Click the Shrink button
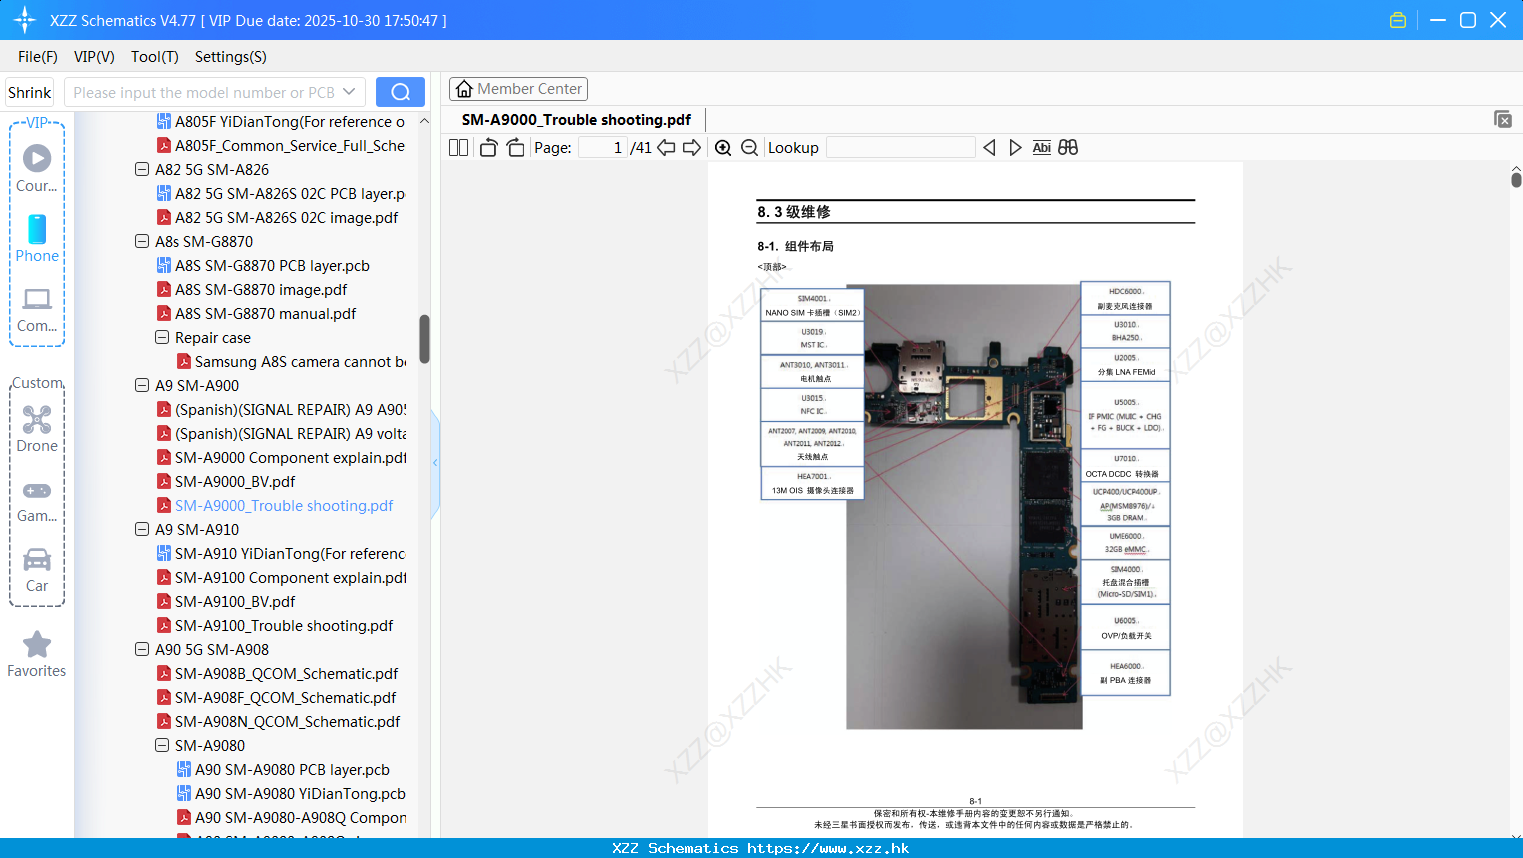The width and height of the screenshot is (1523, 858). [30, 92]
